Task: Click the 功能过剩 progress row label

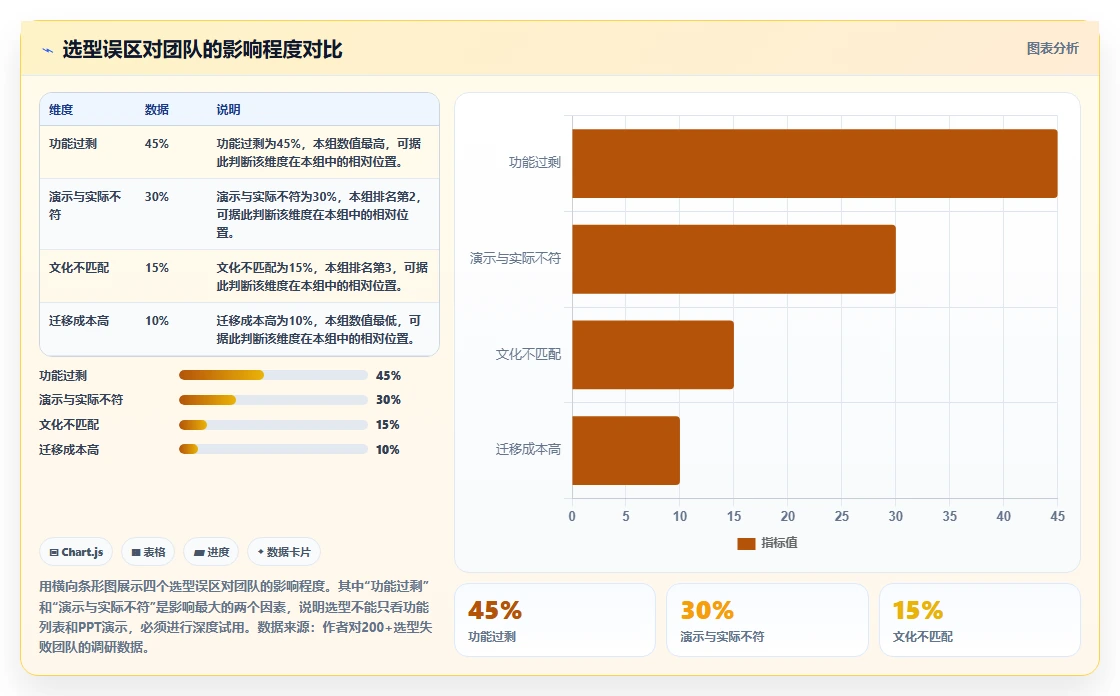Action: [x=63, y=376]
